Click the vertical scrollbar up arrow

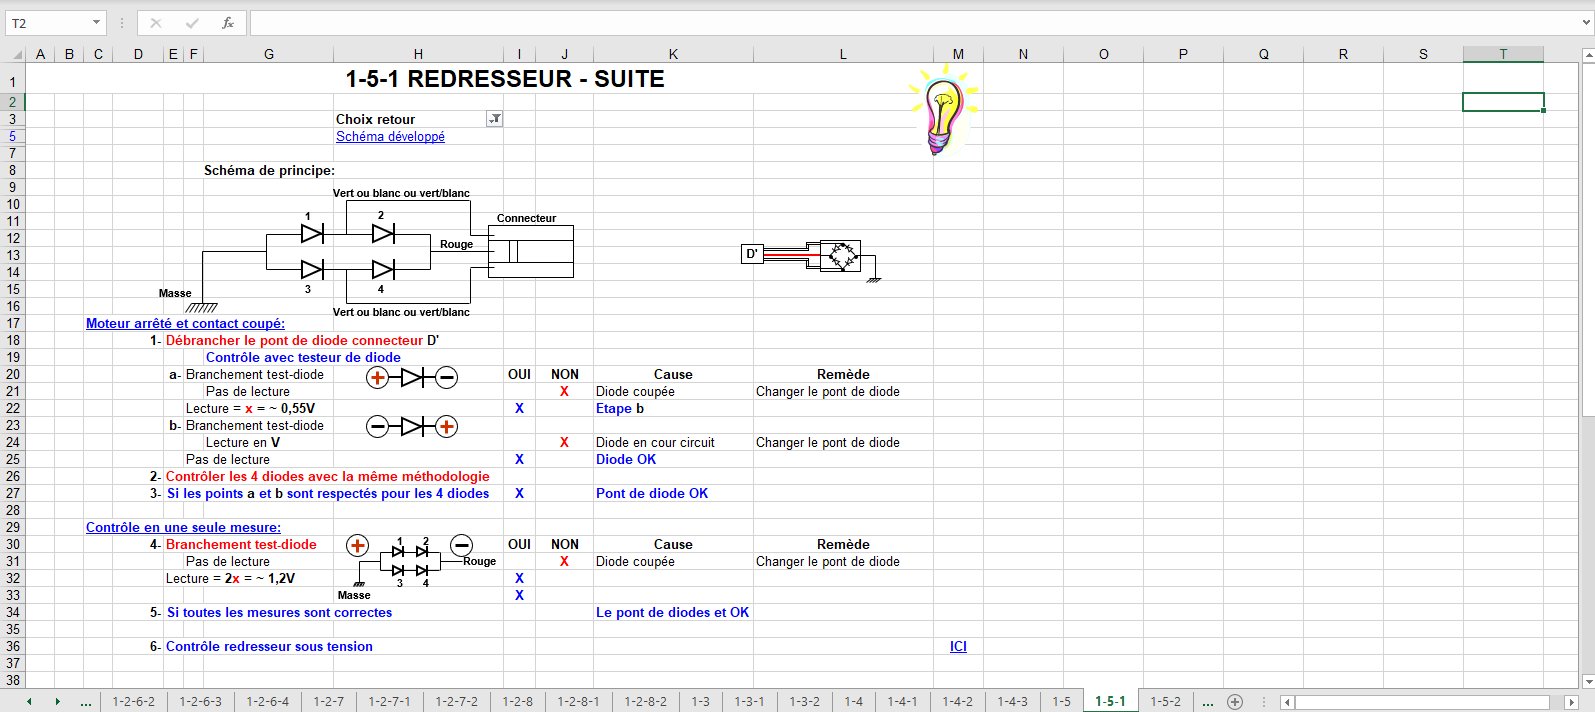pyautogui.click(x=1587, y=54)
